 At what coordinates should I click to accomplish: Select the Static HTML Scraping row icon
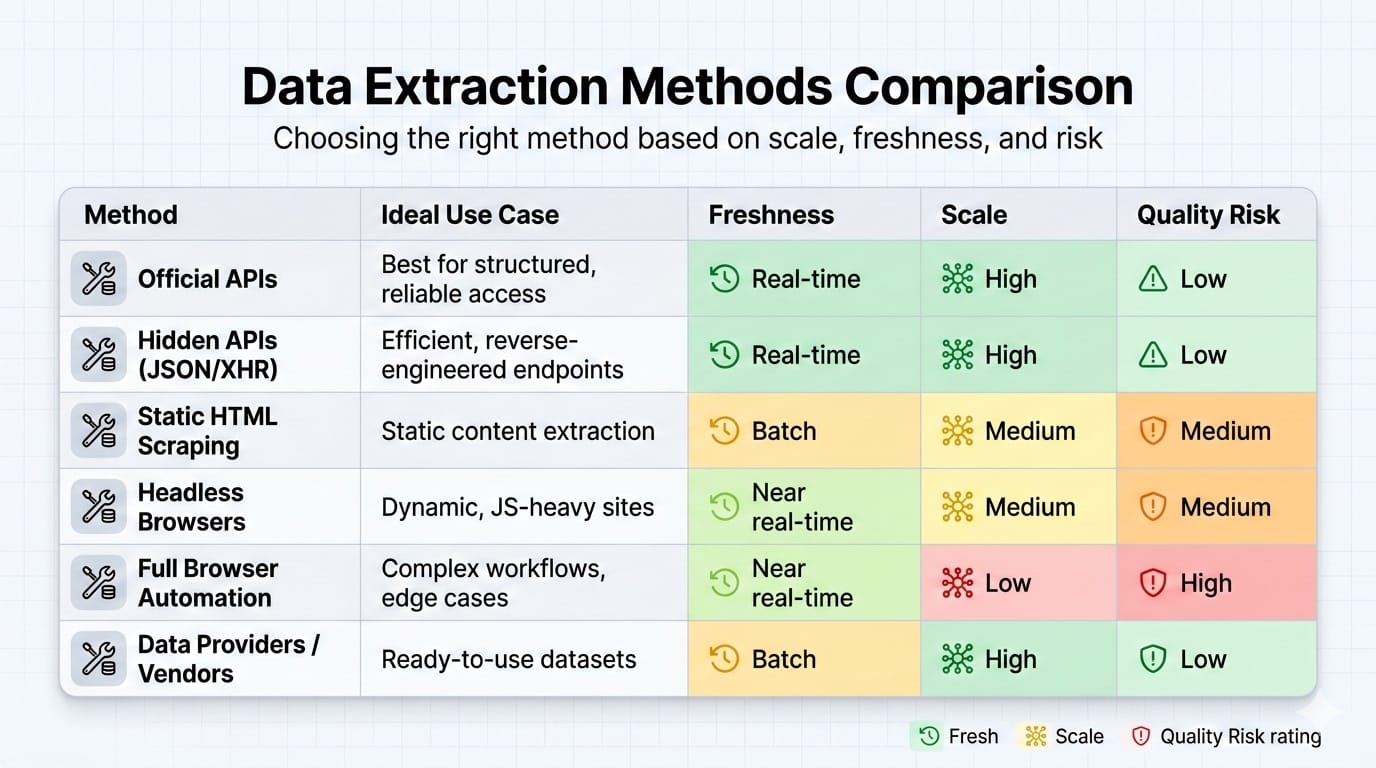(99, 431)
